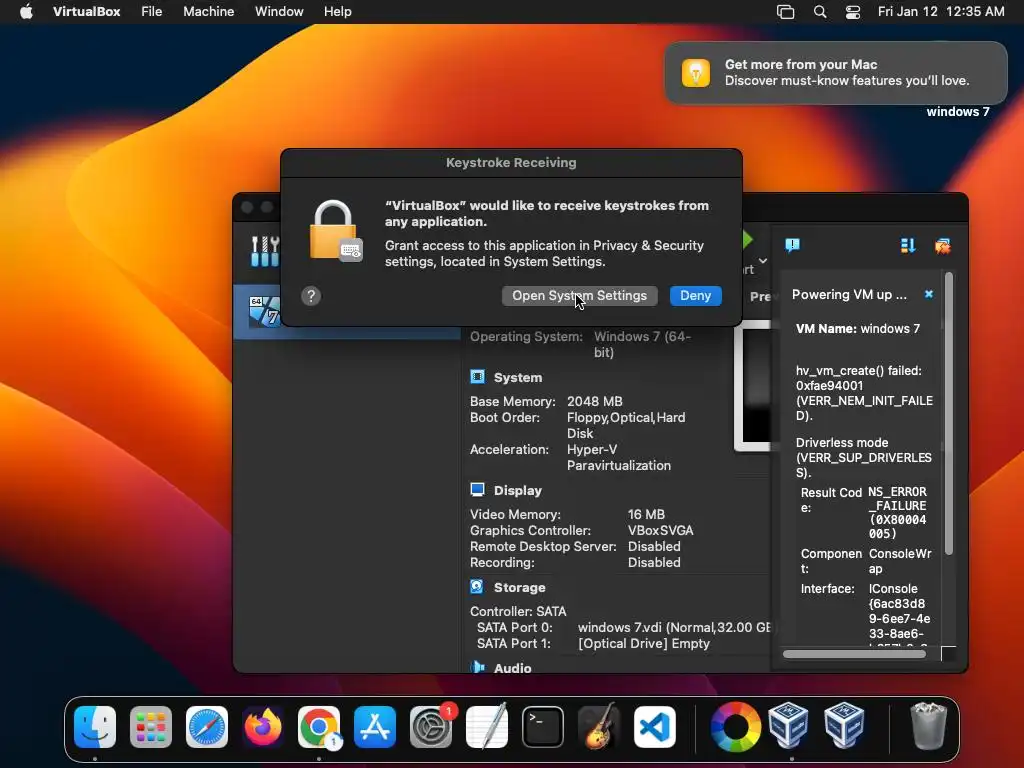Open help with the question mark button
The height and width of the screenshot is (768, 1024).
(x=311, y=296)
